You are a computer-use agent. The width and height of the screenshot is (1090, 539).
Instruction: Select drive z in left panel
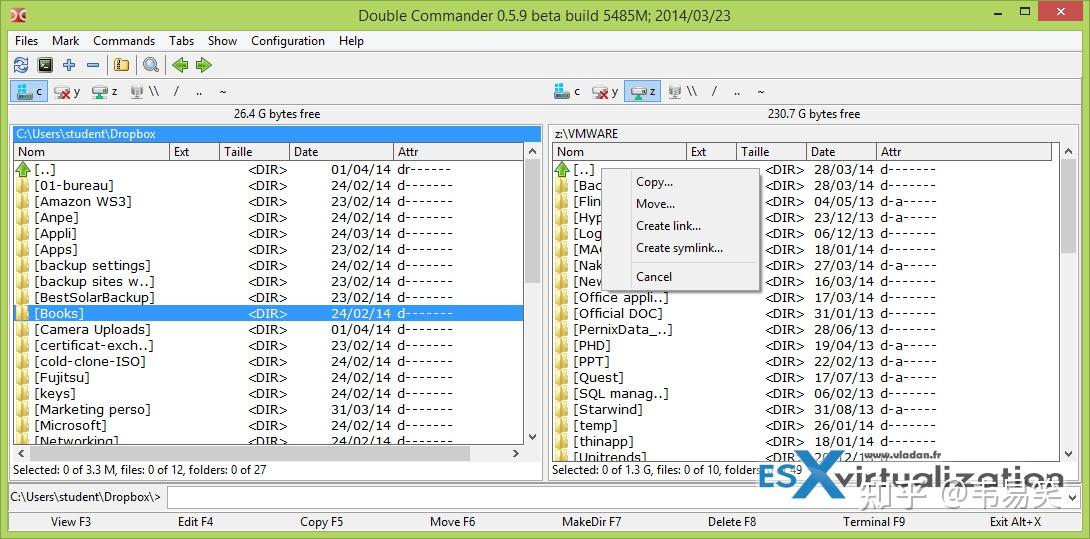(x=105, y=91)
